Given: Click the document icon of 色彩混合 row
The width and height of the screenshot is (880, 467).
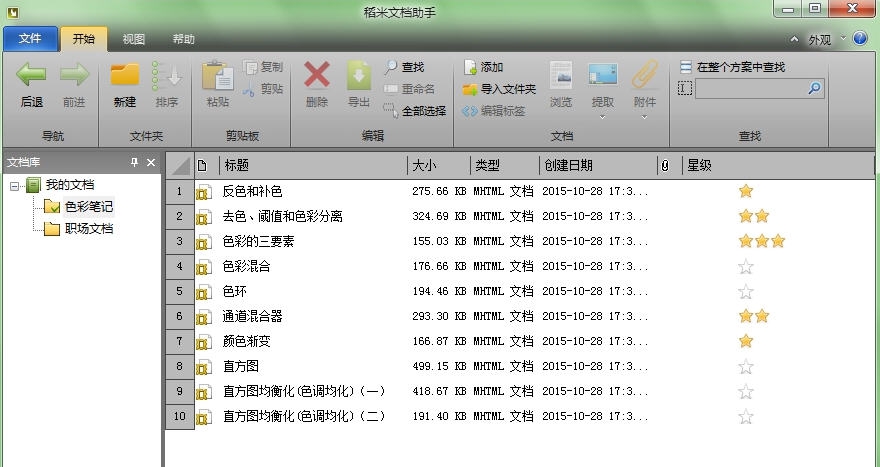Looking at the screenshot, I should [204, 267].
